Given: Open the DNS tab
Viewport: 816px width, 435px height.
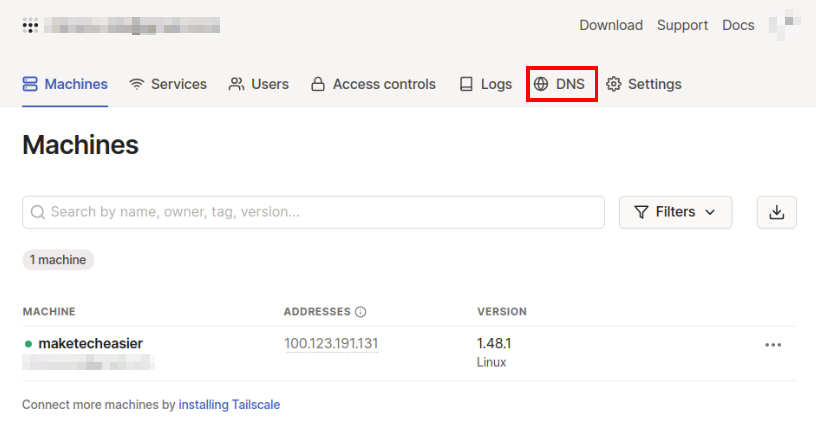Looking at the screenshot, I should coord(559,84).
